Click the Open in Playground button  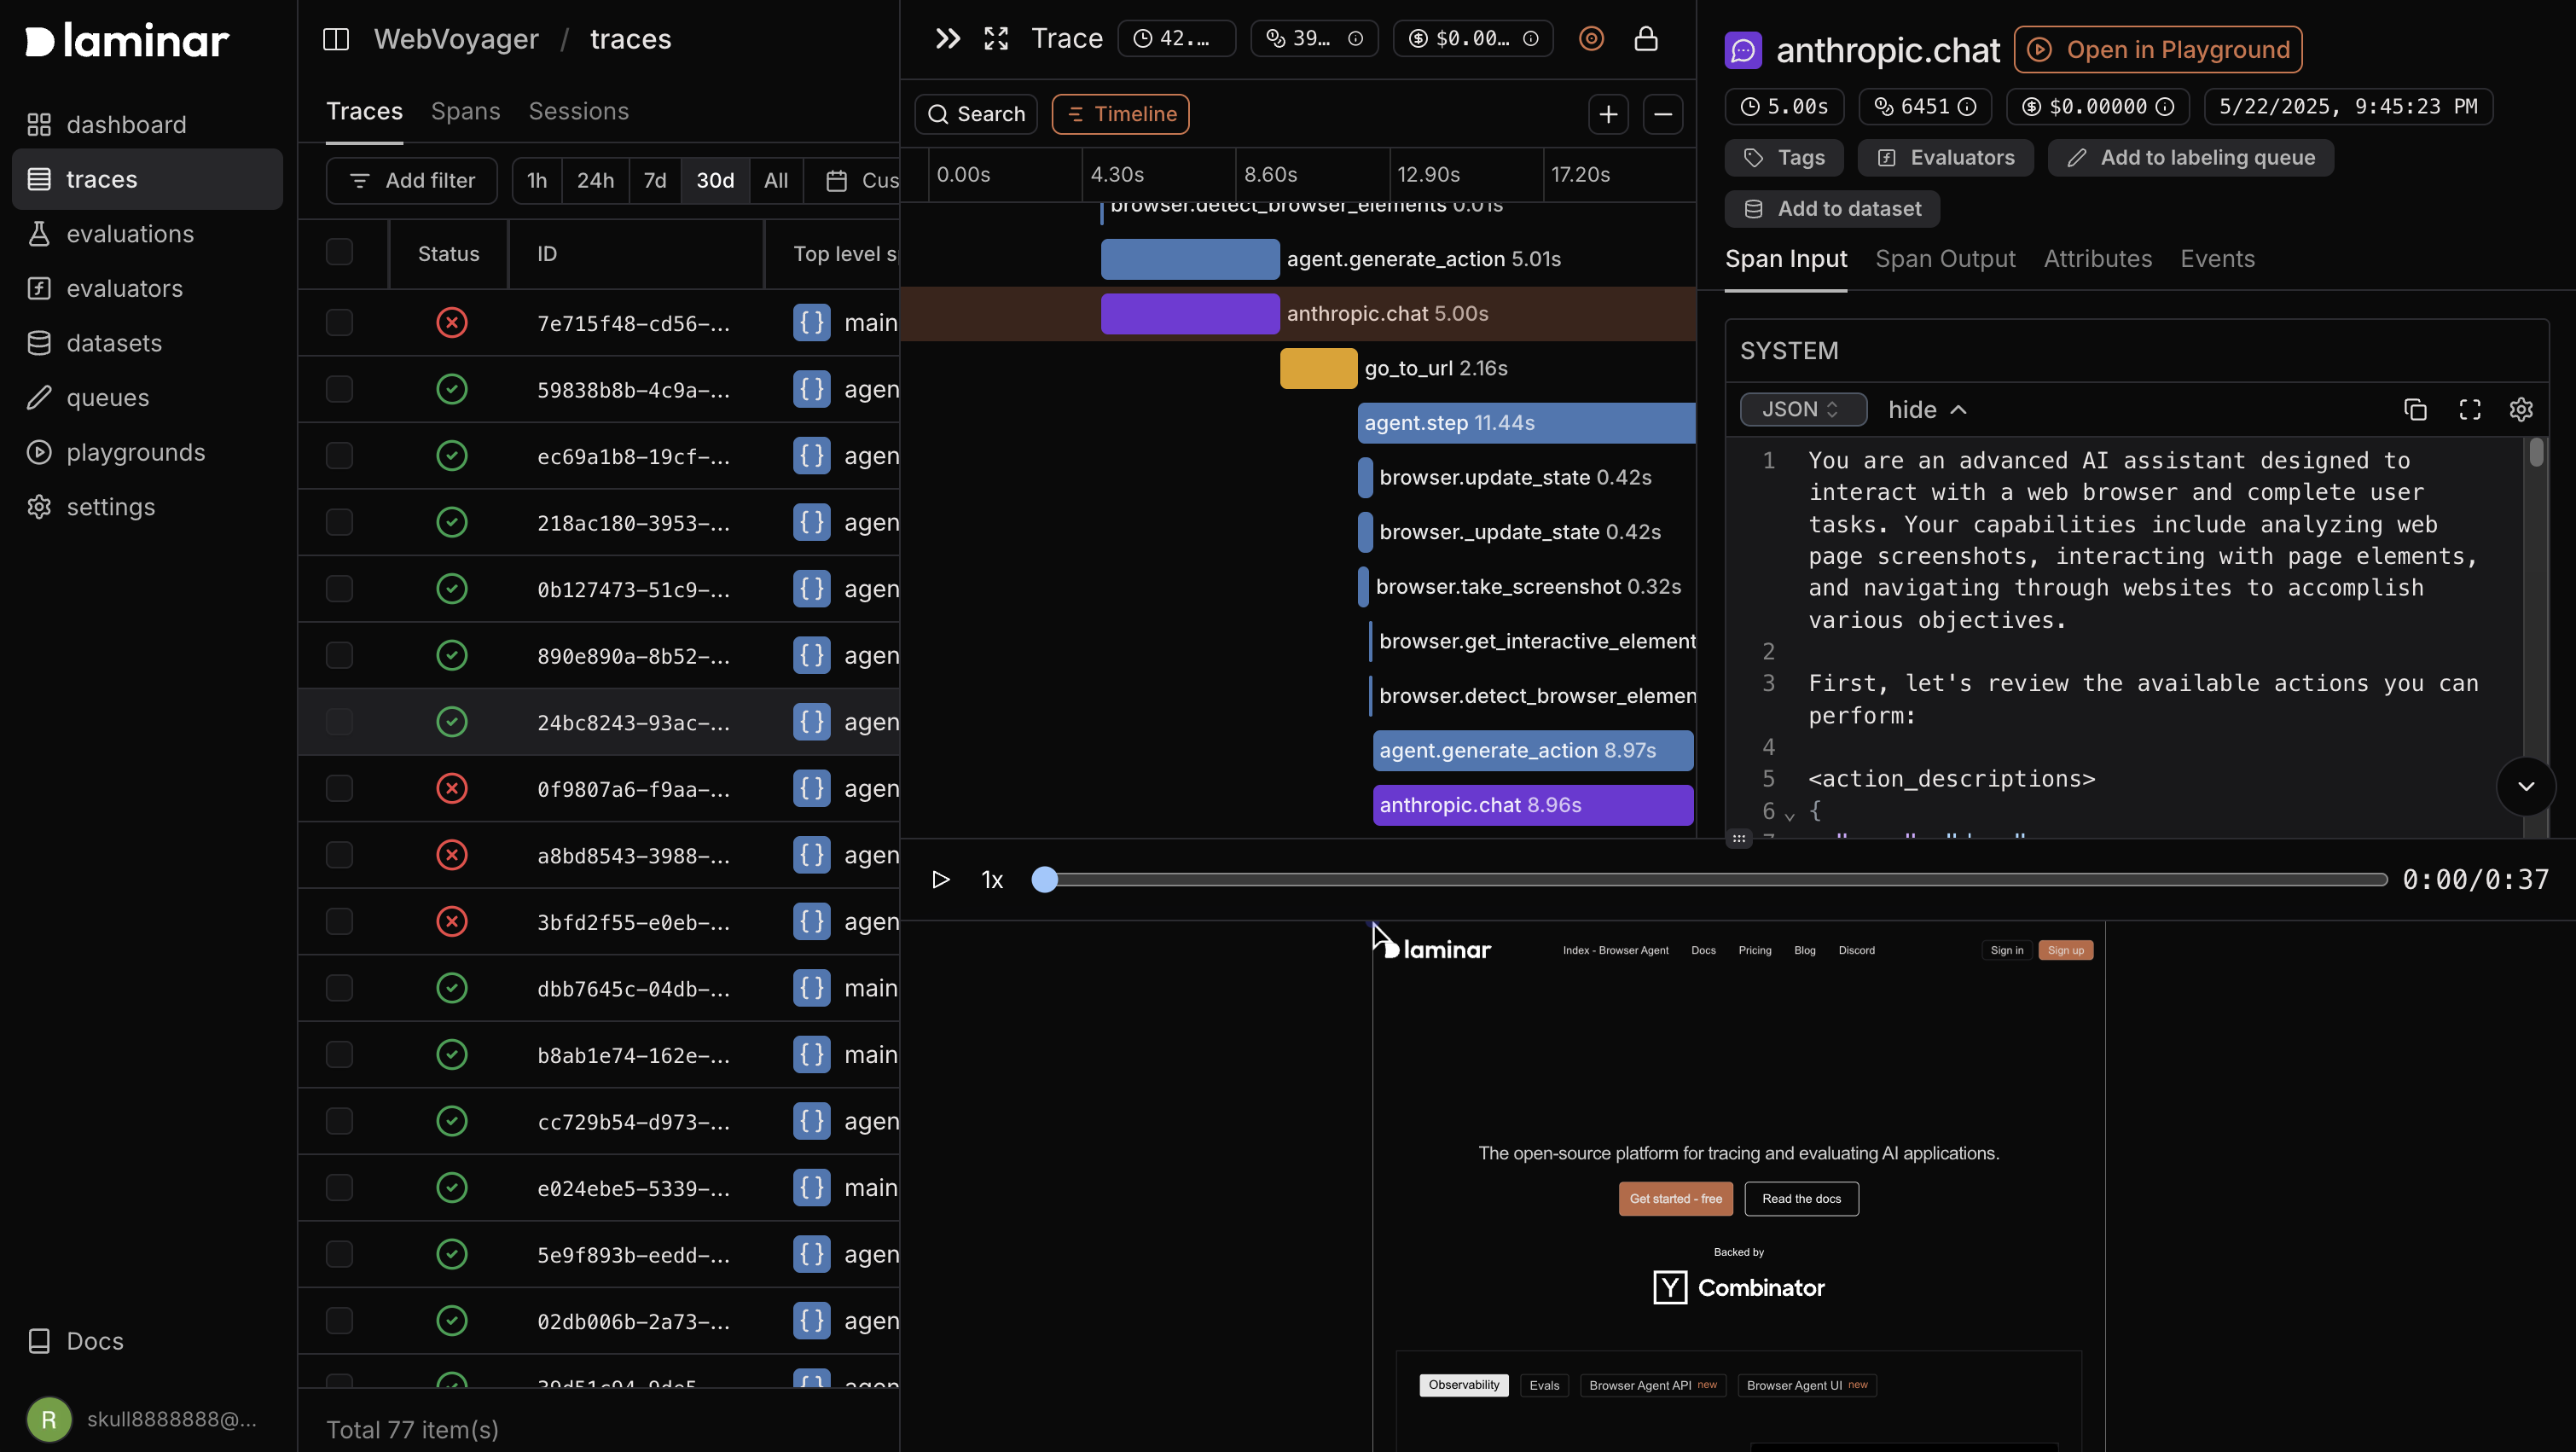pyautogui.click(x=2157, y=49)
